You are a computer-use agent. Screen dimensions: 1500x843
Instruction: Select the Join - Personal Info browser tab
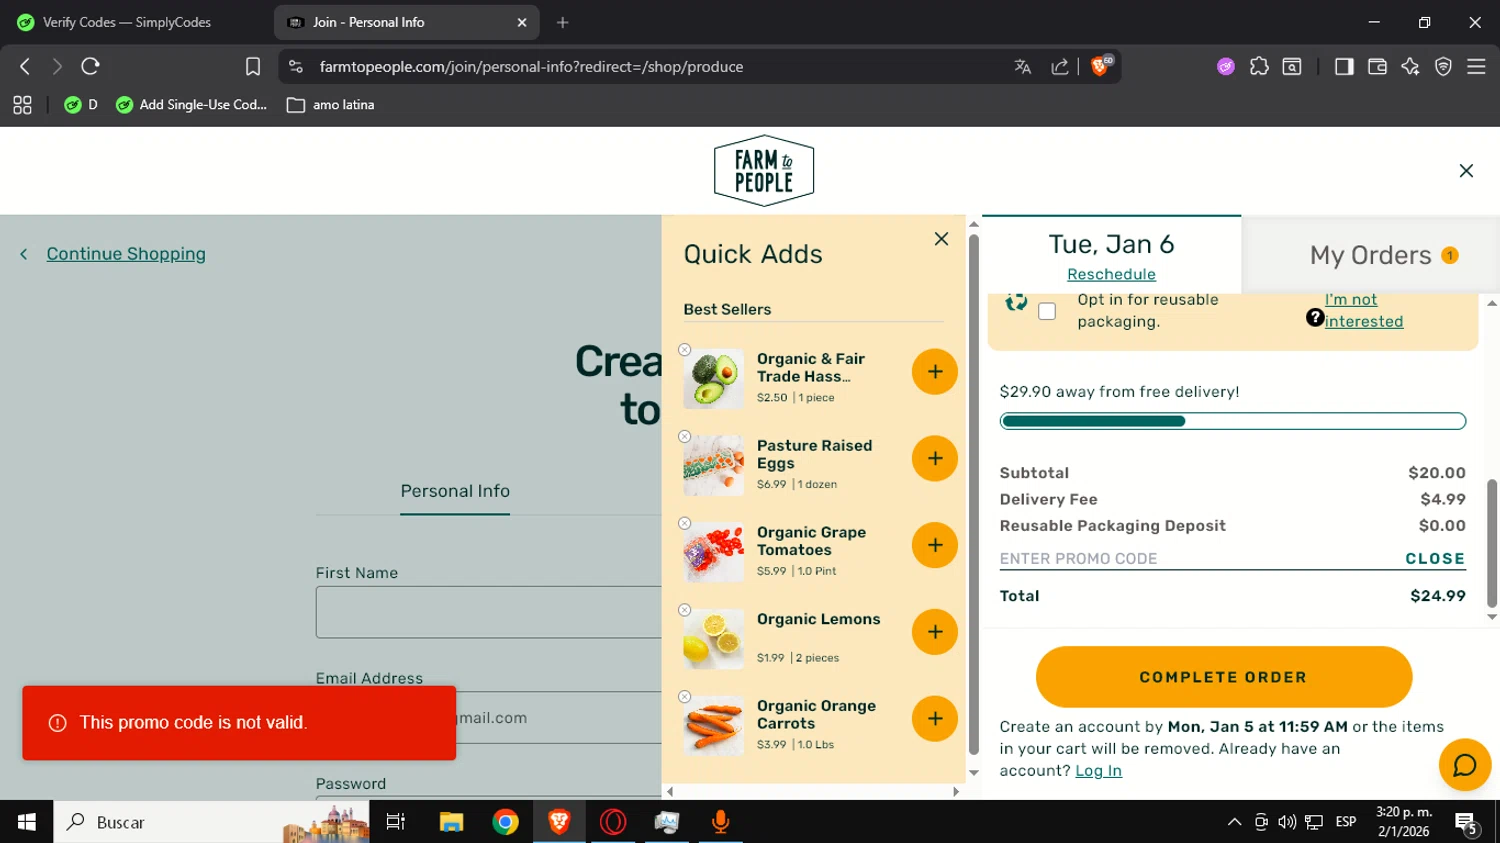(x=406, y=22)
